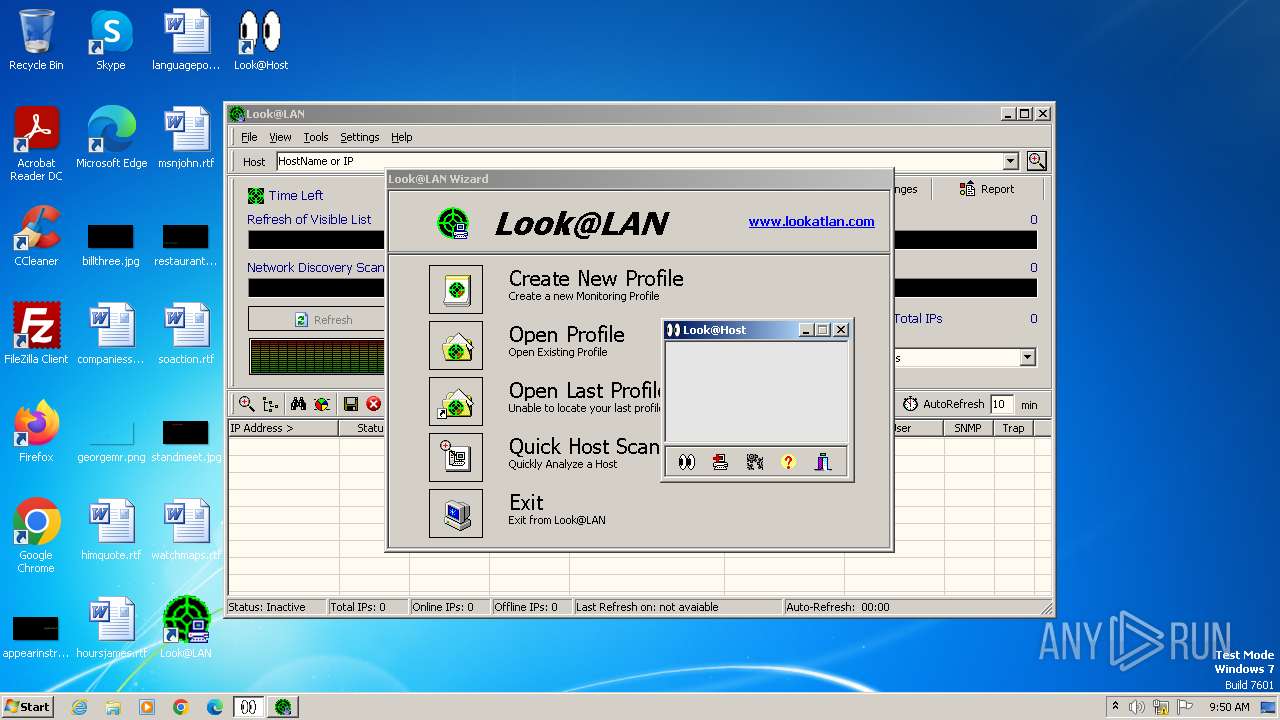Click the Open Profile icon button
This screenshot has width=1280, height=720.
(456, 345)
